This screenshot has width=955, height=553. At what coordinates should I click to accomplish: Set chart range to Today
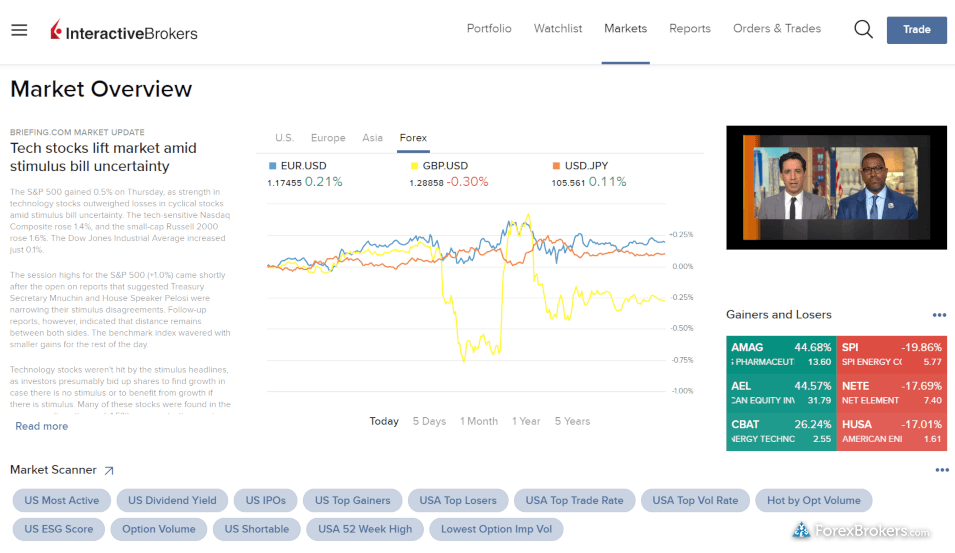384,421
